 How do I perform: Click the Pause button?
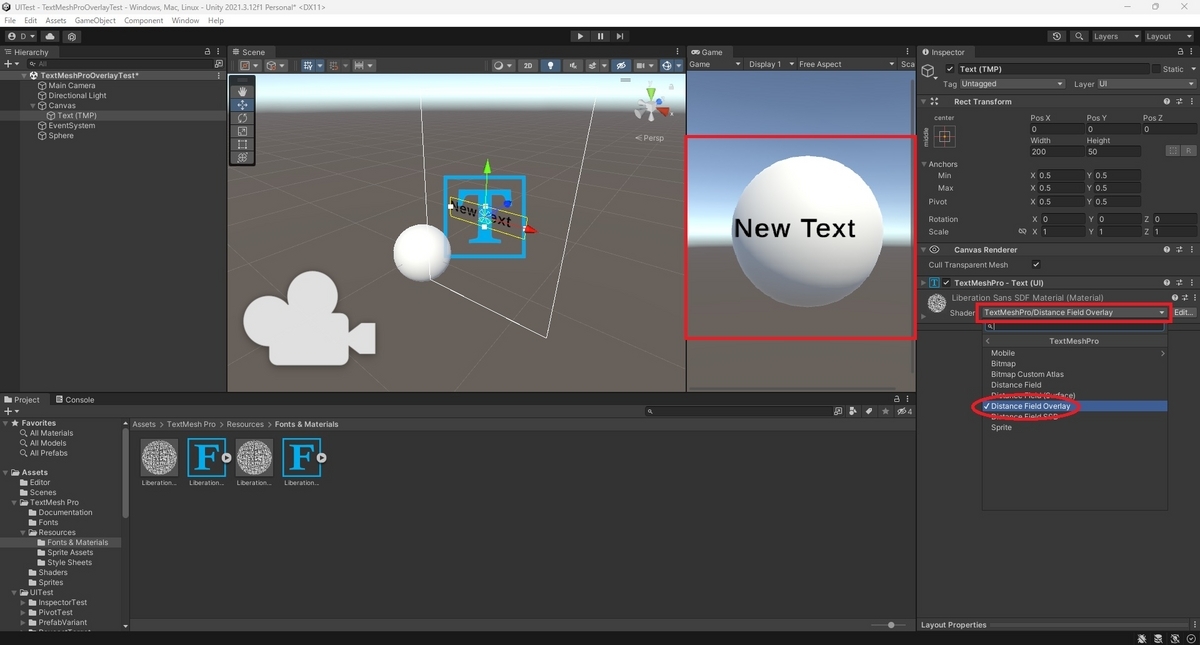[x=600, y=36]
